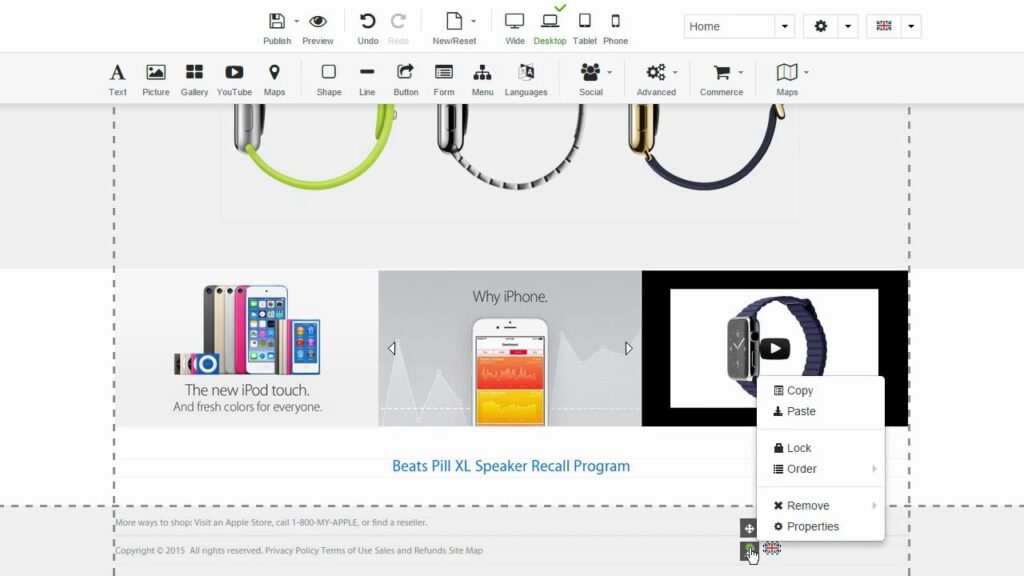1024x576 pixels.
Task: Insert a Button element
Action: coord(405,80)
